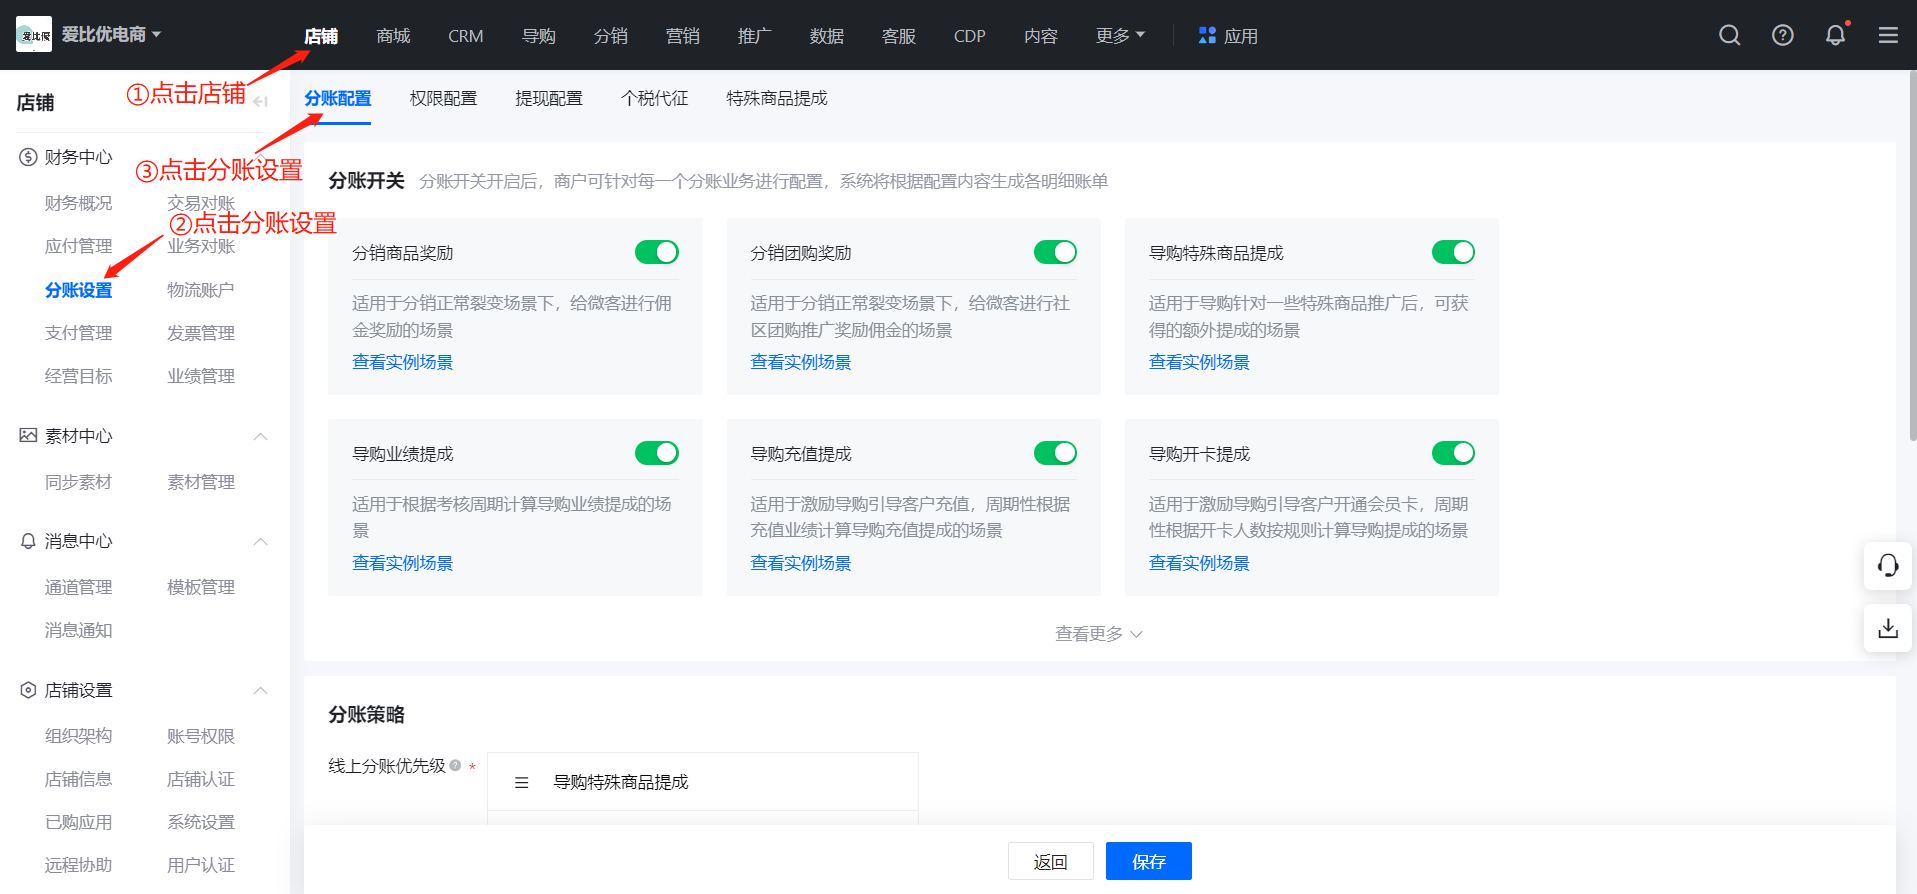The width and height of the screenshot is (1917, 894).
Task: View 查看实例场景 under 导购业绩提成
Action: [403, 563]
